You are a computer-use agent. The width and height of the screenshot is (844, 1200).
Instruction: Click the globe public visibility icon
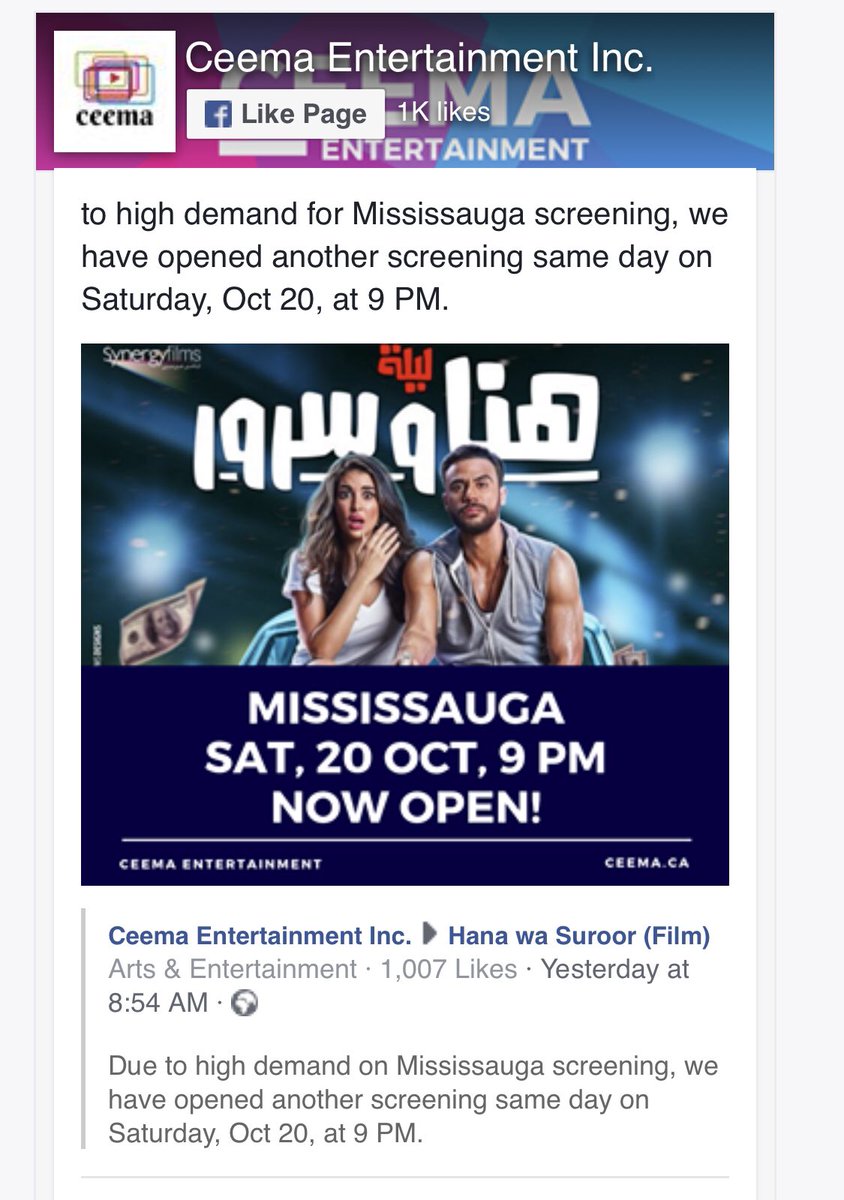(245, 1004)
